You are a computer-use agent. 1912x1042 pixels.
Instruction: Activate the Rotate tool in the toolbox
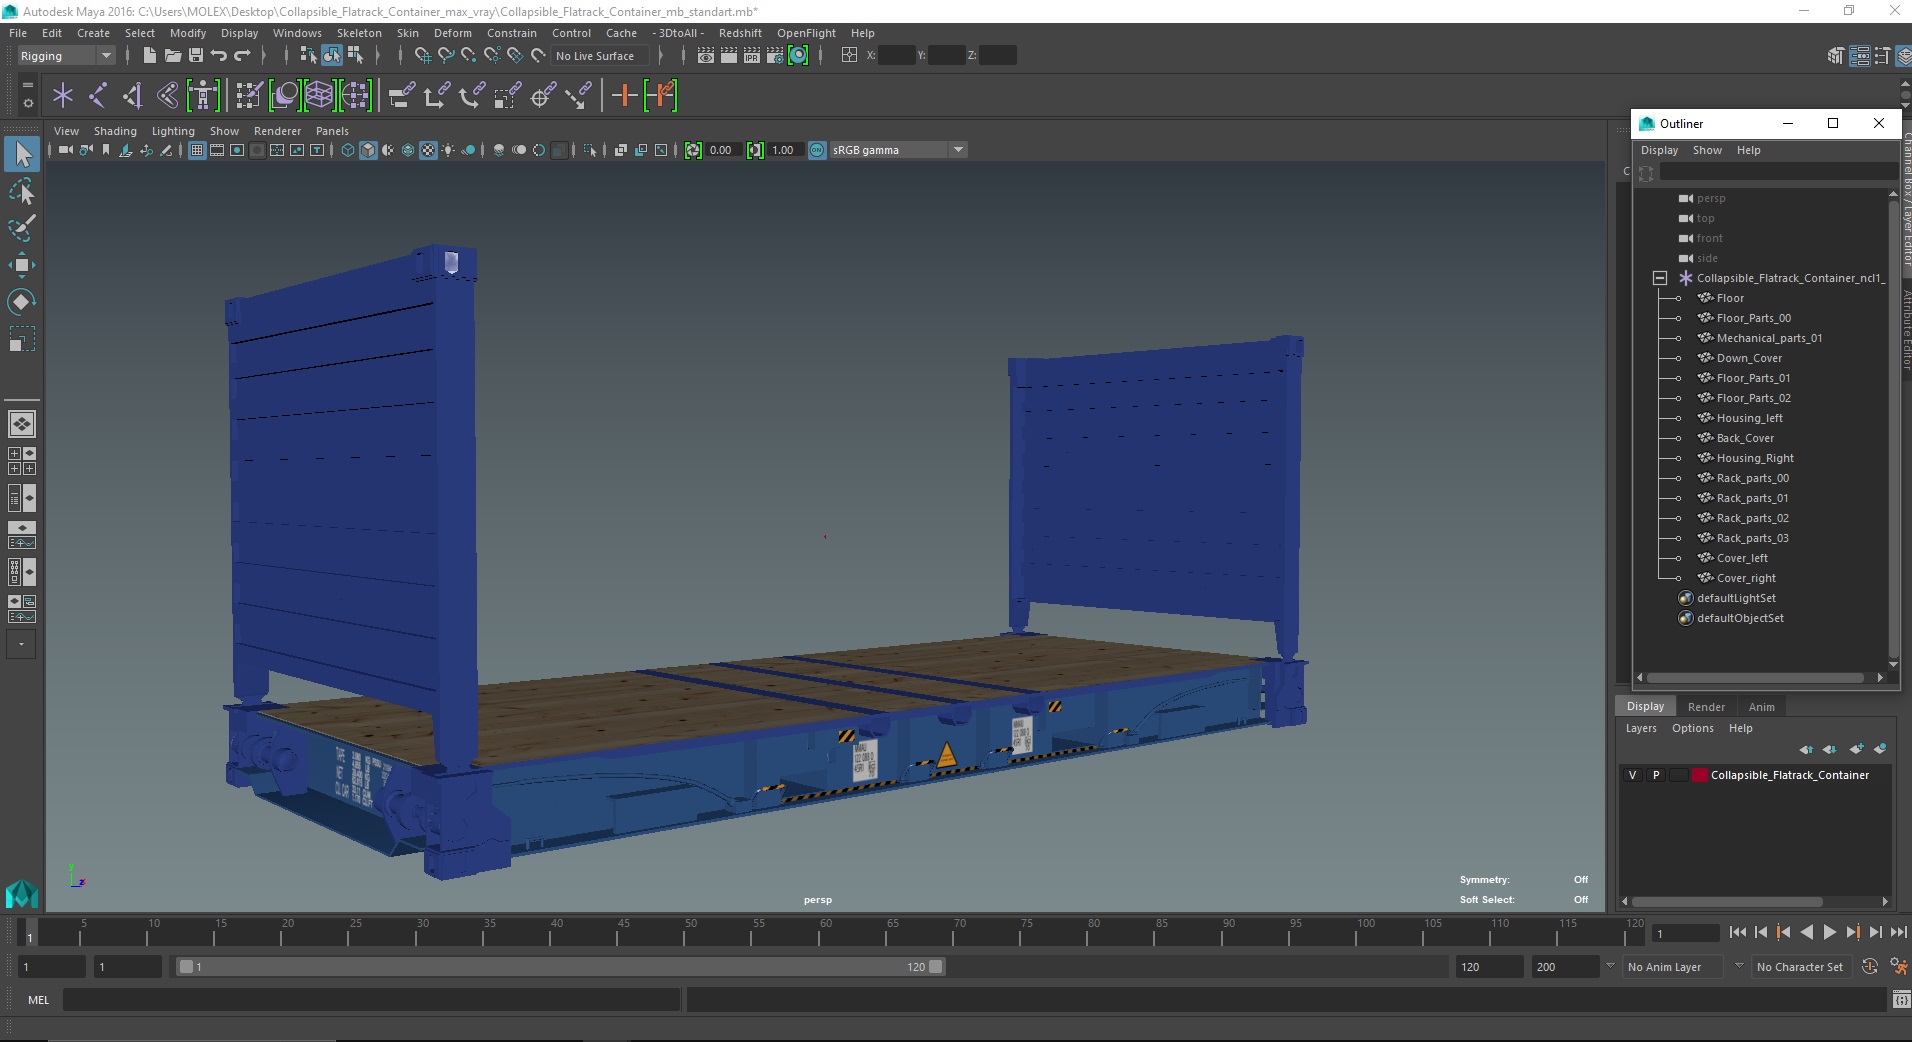(22, 302)
